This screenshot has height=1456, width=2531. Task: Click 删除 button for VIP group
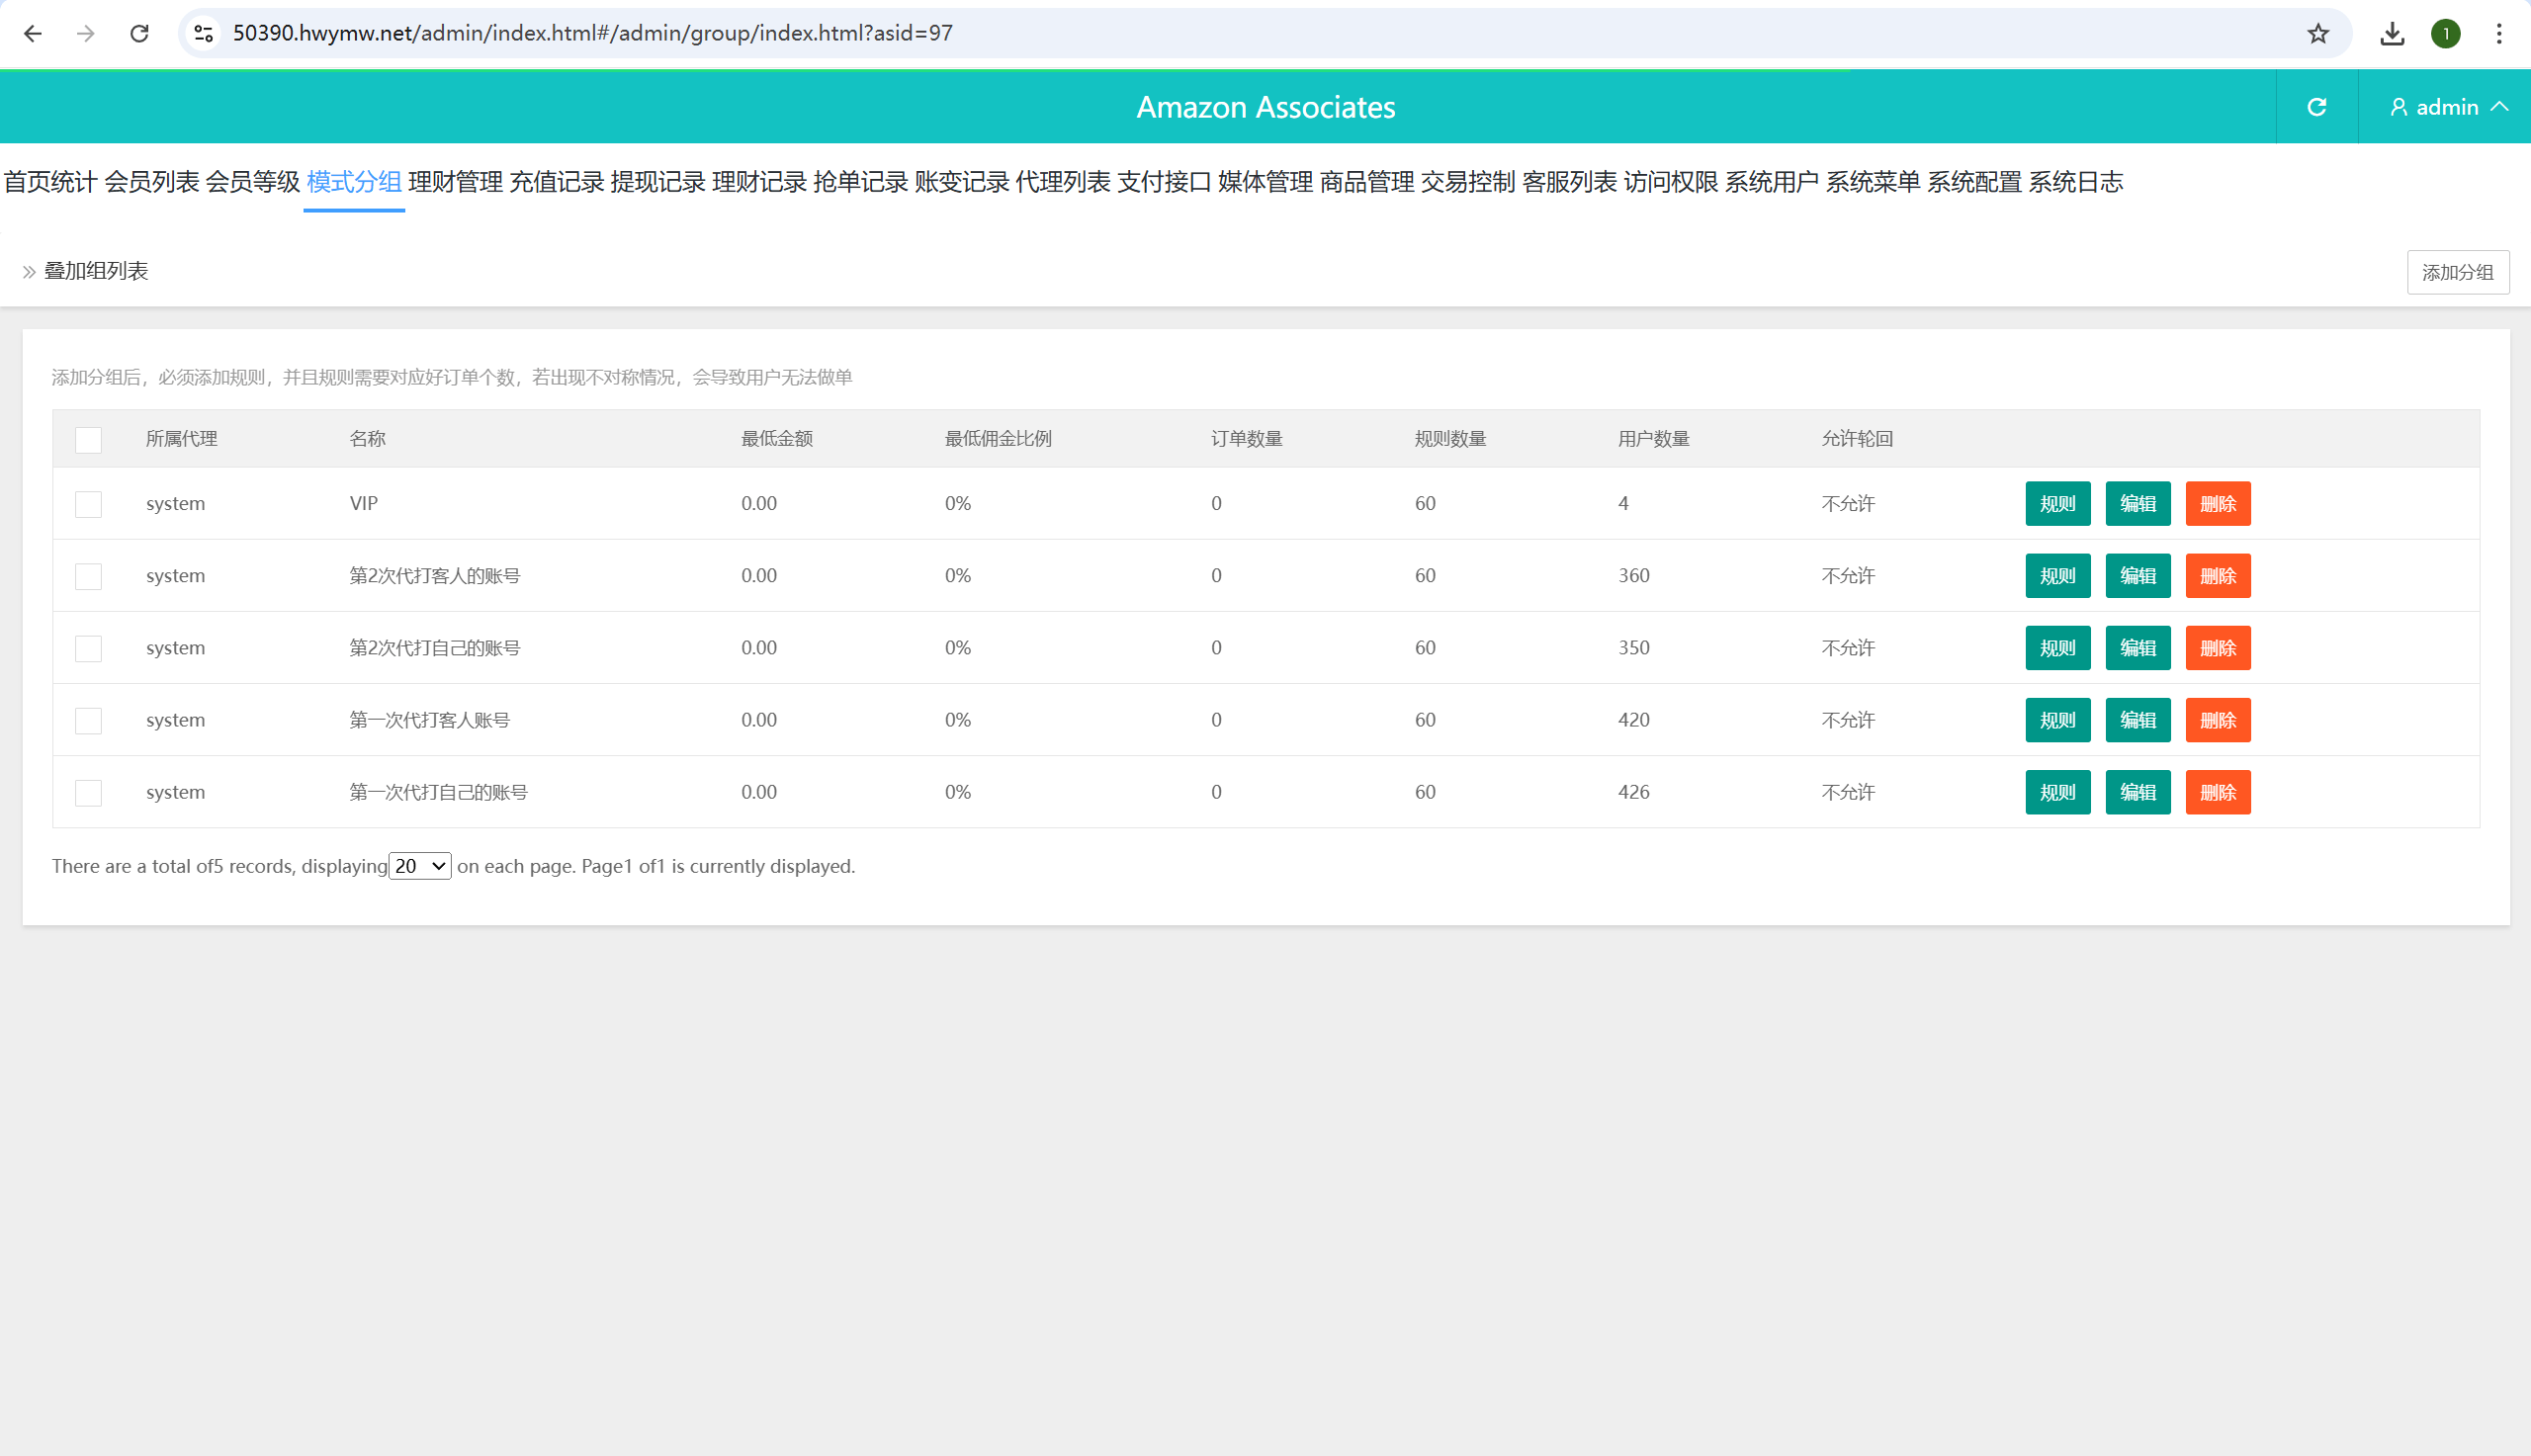[x=2217, y=504]
